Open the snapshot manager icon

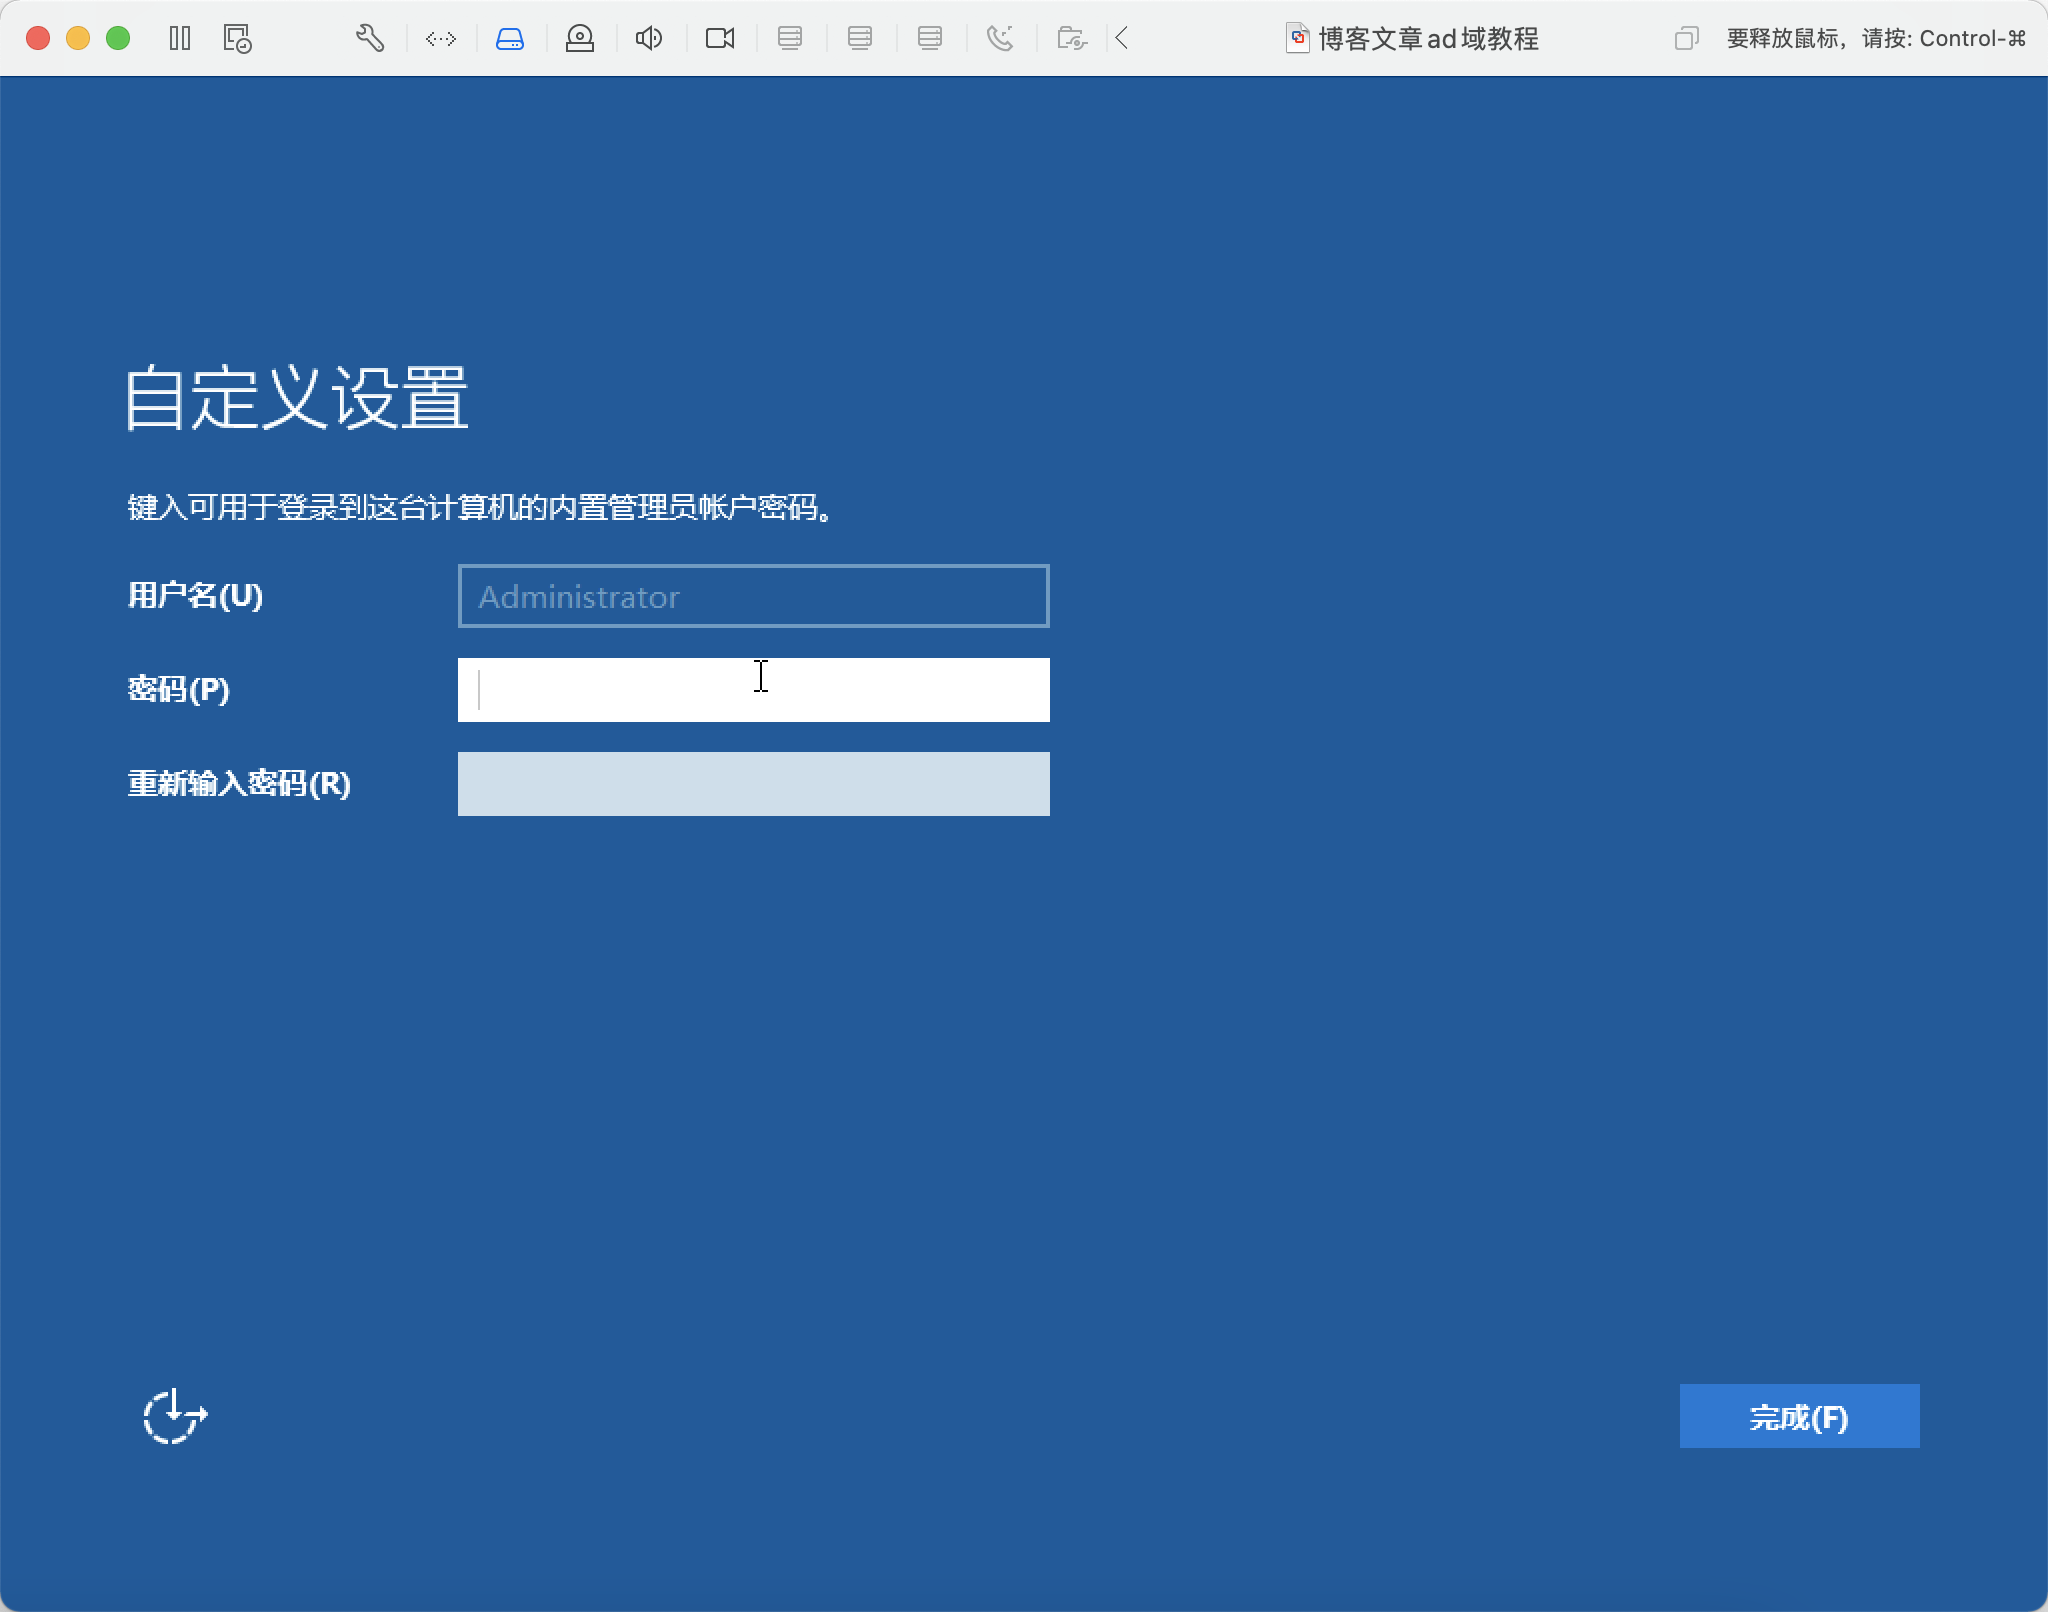237,39
